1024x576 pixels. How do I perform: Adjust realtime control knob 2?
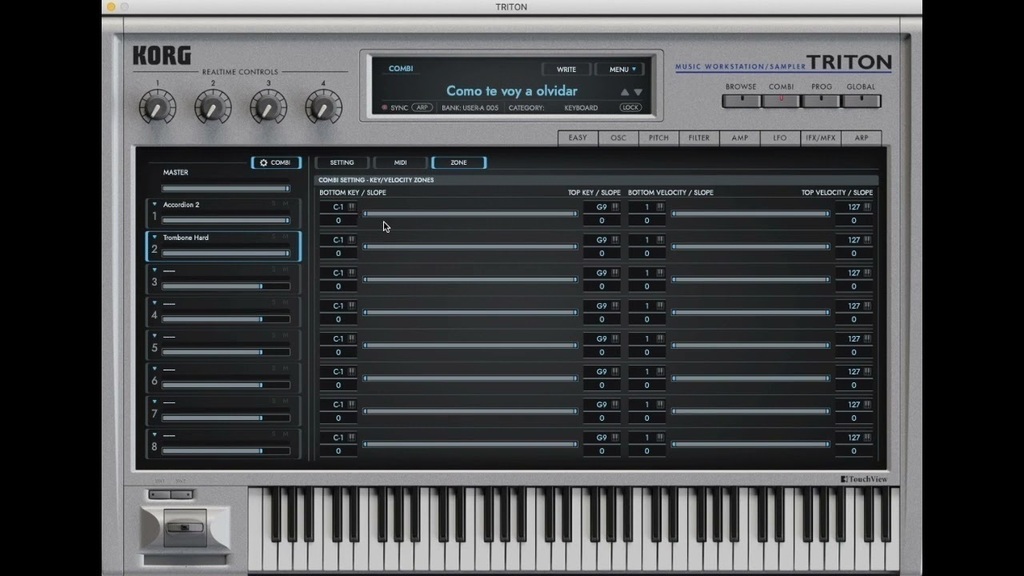213,107
